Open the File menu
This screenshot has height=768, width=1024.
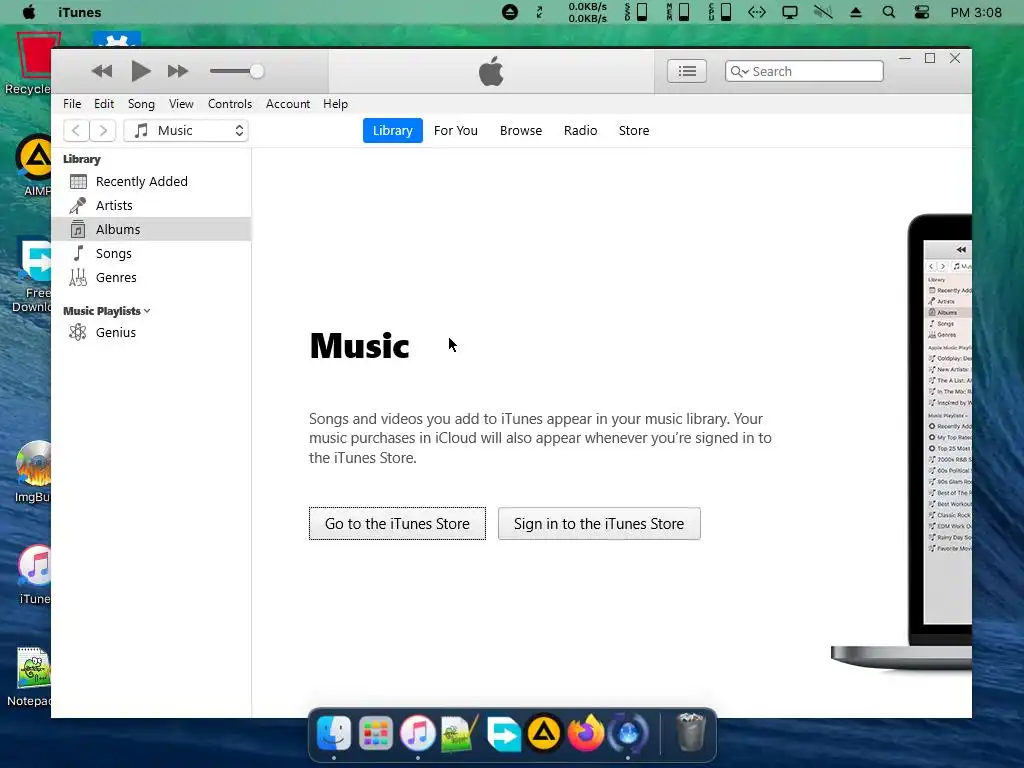point(72,104)
